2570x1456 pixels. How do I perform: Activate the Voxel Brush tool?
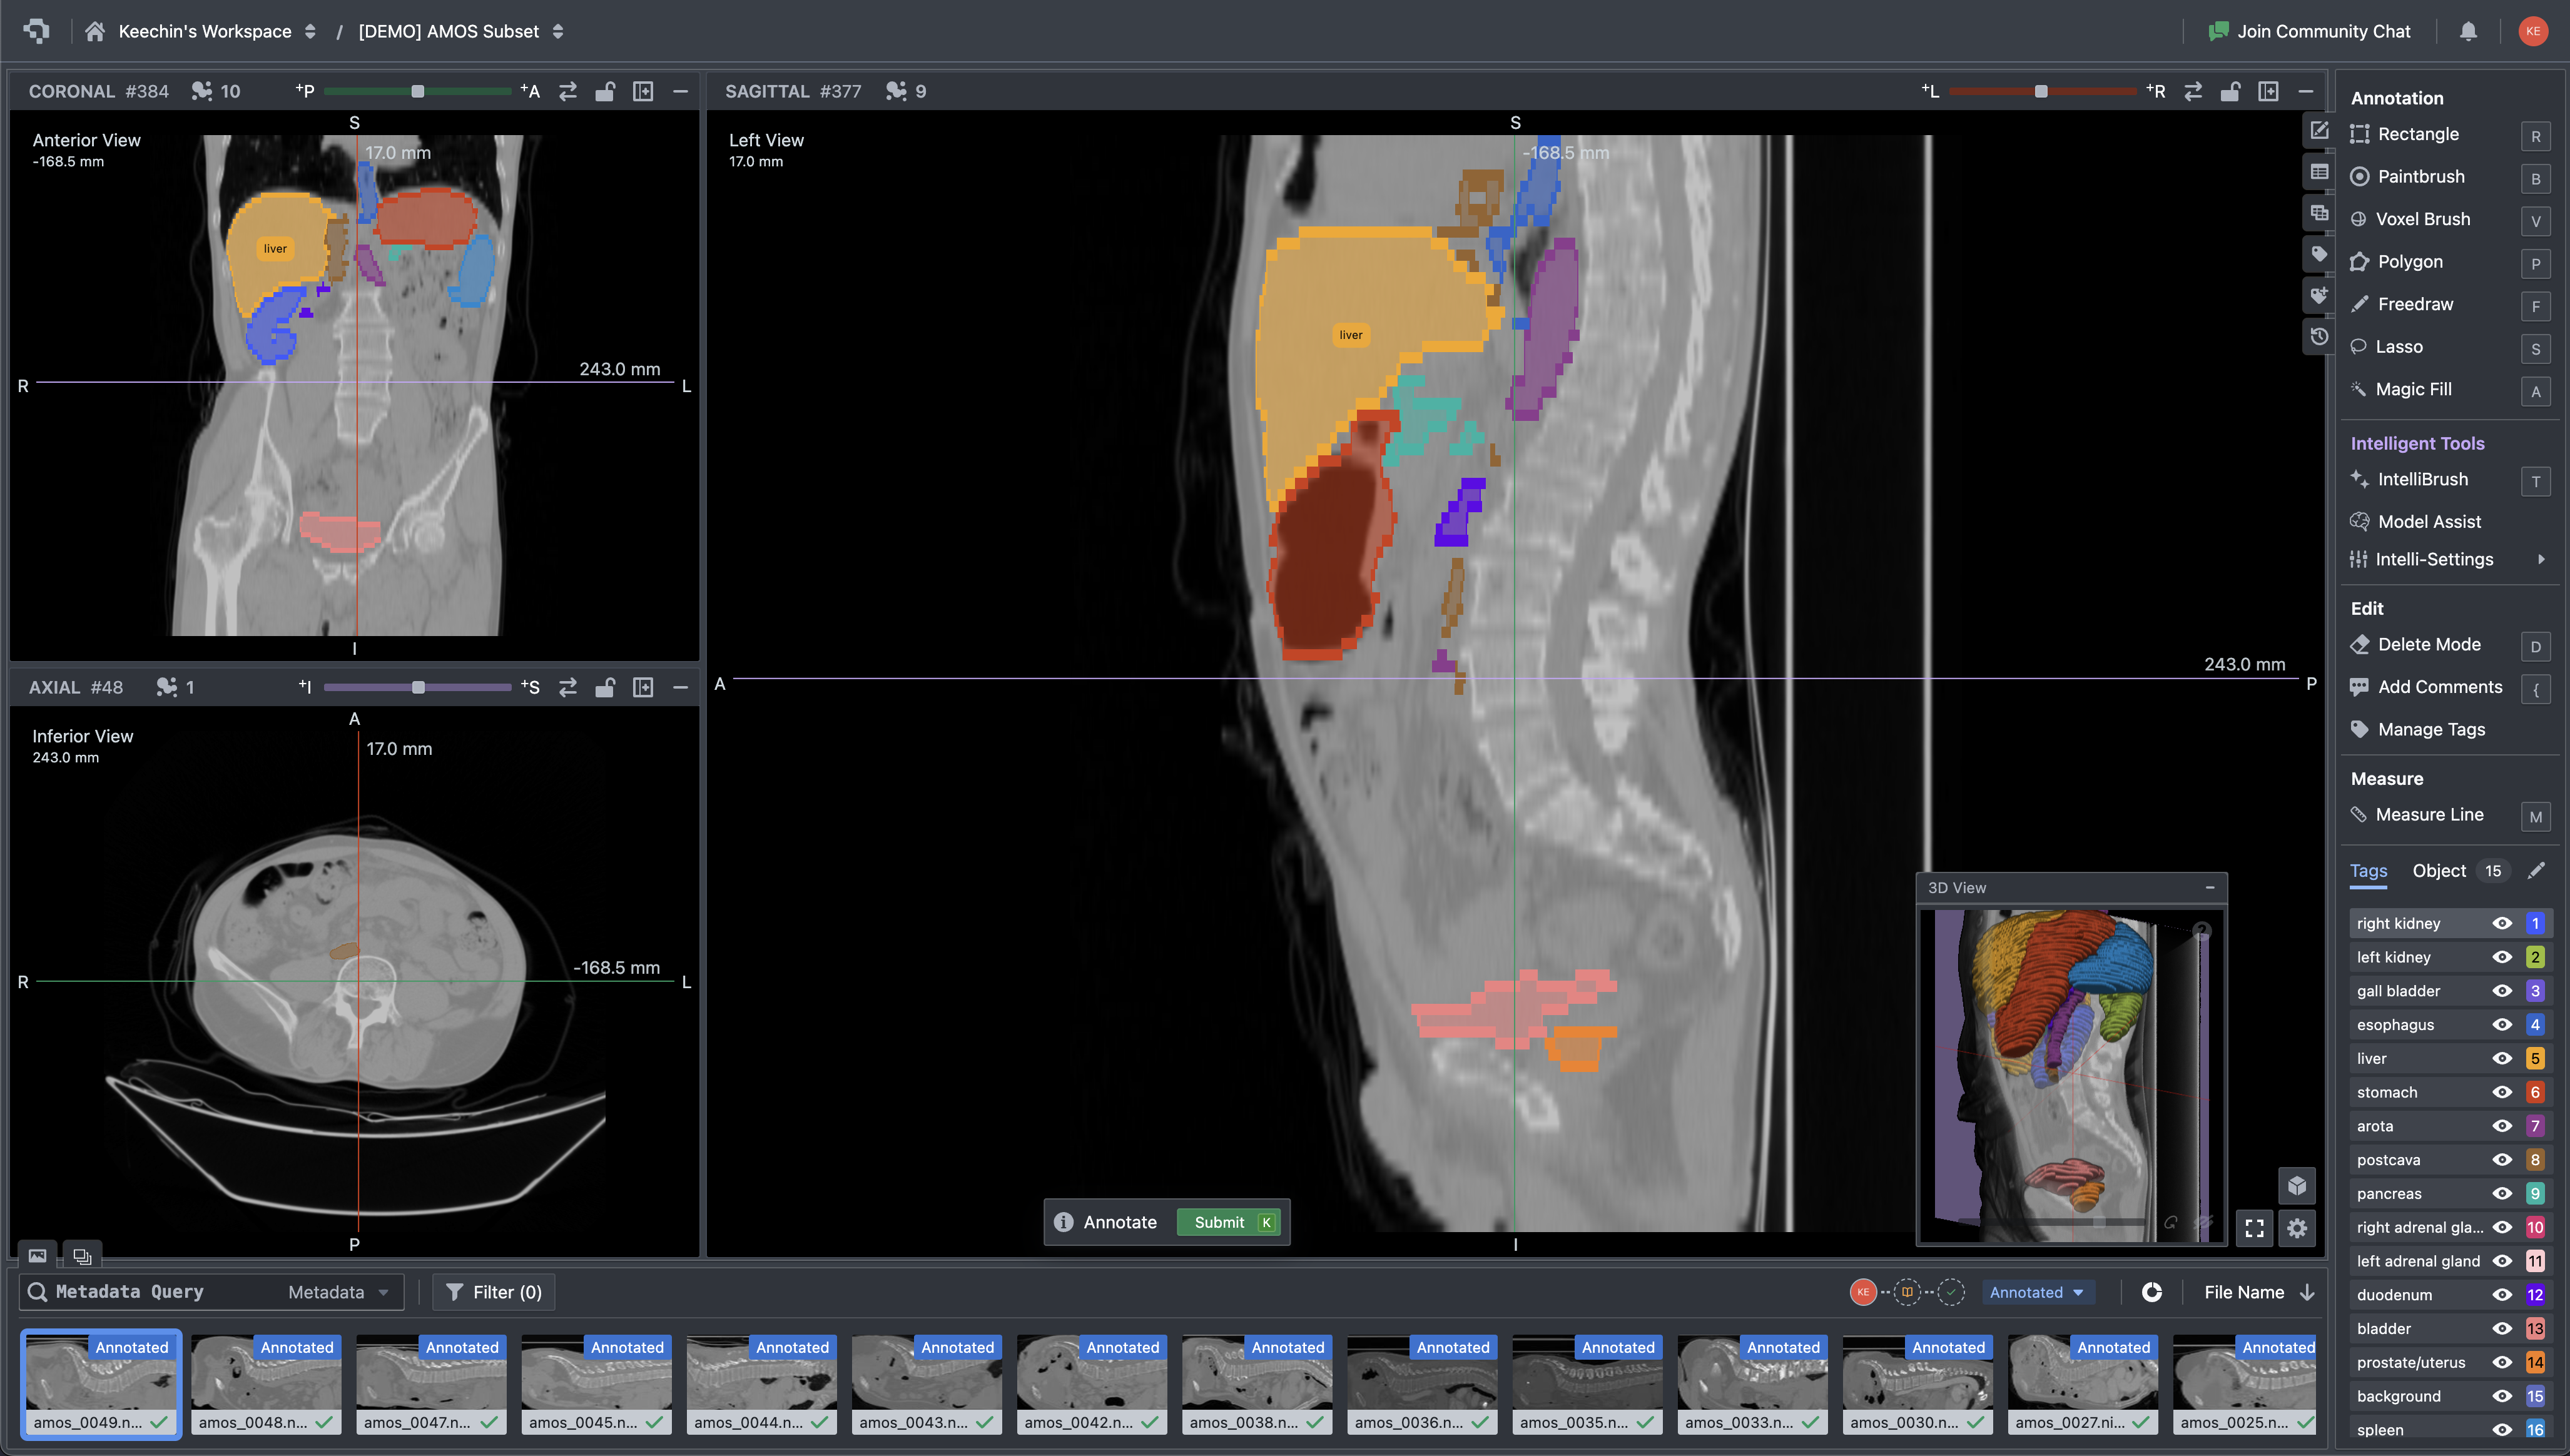coord(2424,219)
